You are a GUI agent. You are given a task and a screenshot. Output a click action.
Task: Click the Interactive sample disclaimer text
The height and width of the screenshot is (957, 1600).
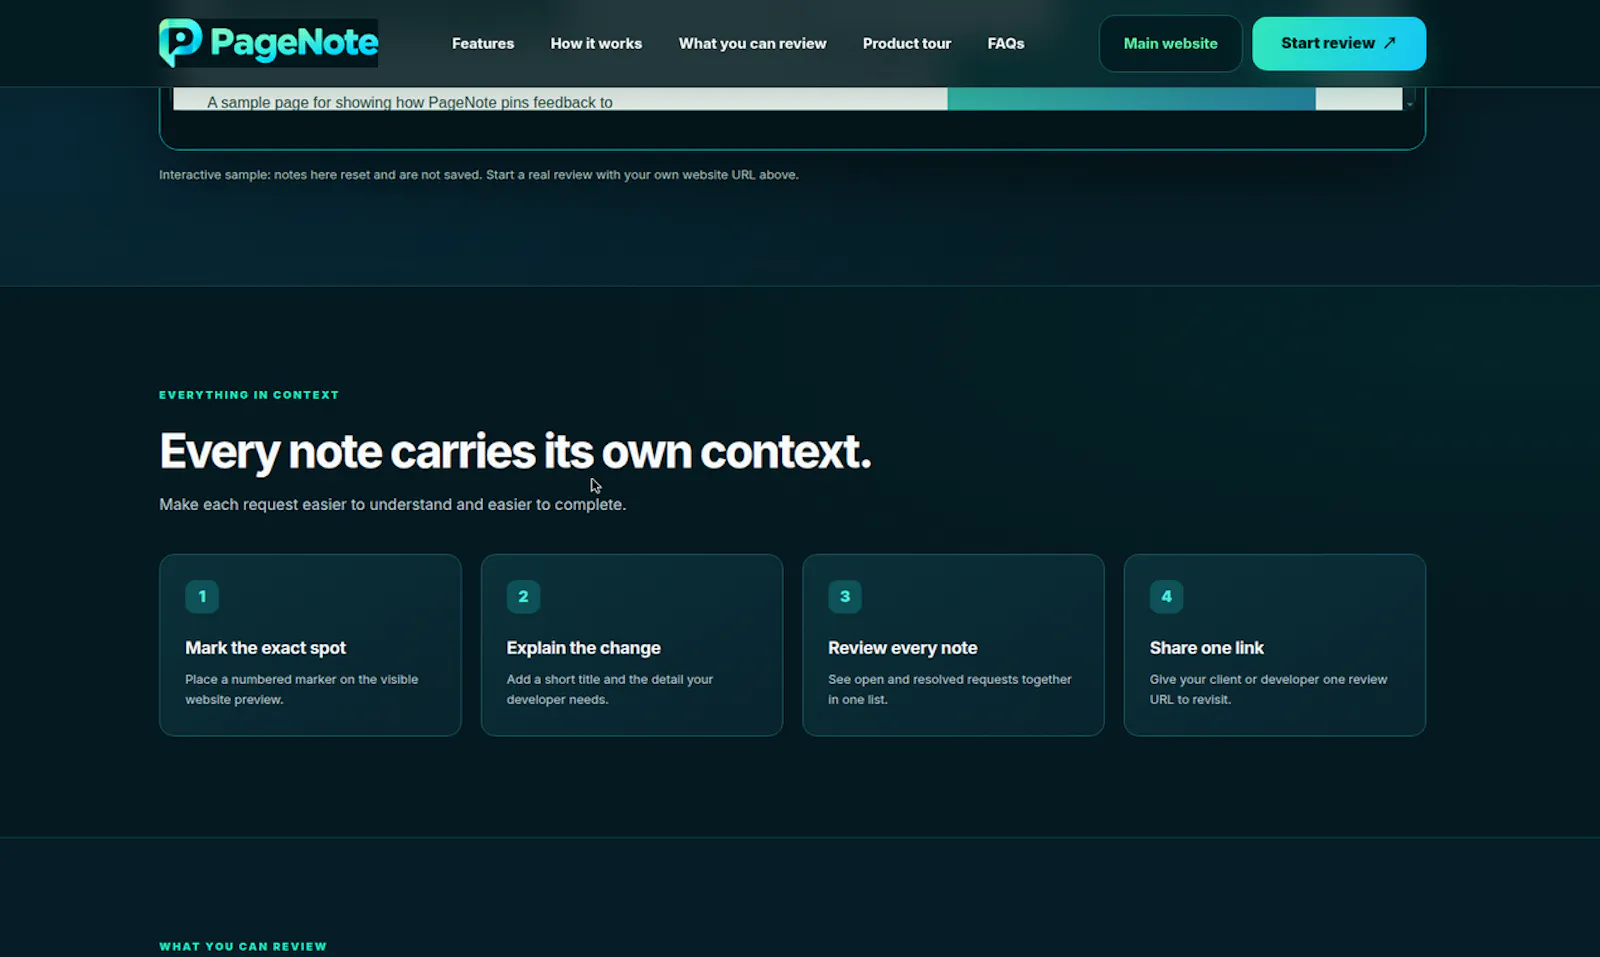coord(478,175)
